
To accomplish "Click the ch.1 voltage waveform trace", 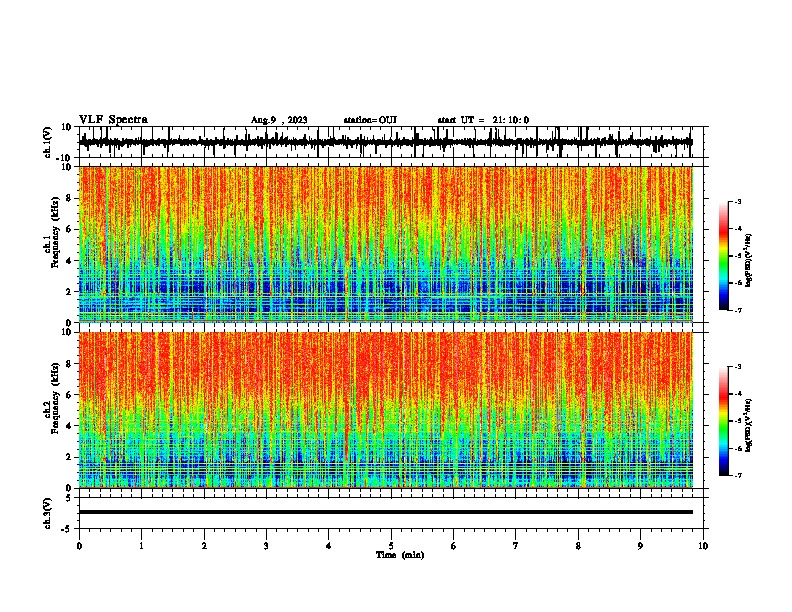I will (385, 142).
